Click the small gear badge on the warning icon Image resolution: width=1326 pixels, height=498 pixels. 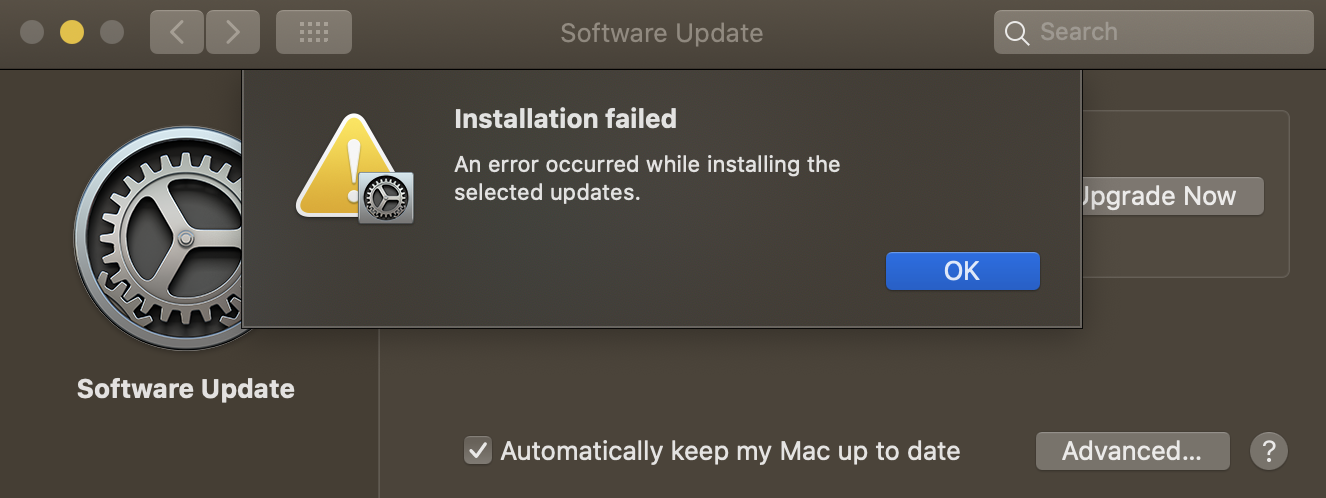point(385,199)
